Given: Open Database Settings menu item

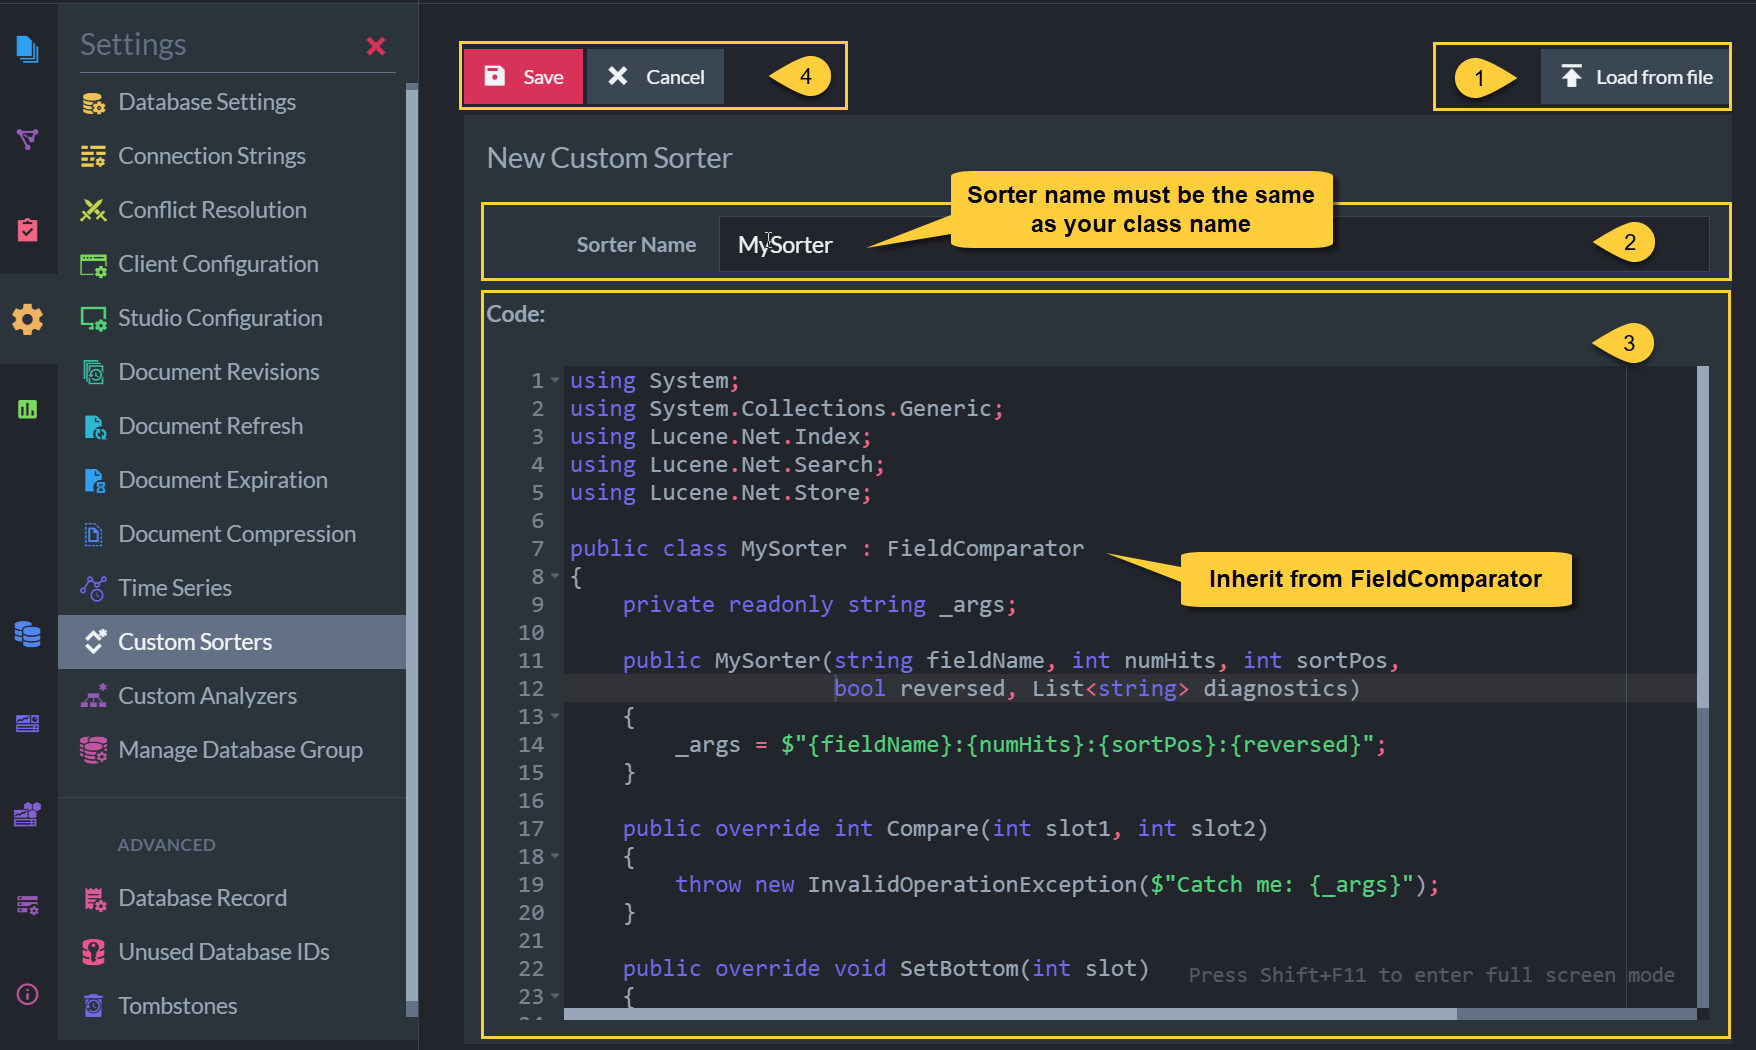Looking at the screenshot, I should pyautogui.click(x=232, y=102).
